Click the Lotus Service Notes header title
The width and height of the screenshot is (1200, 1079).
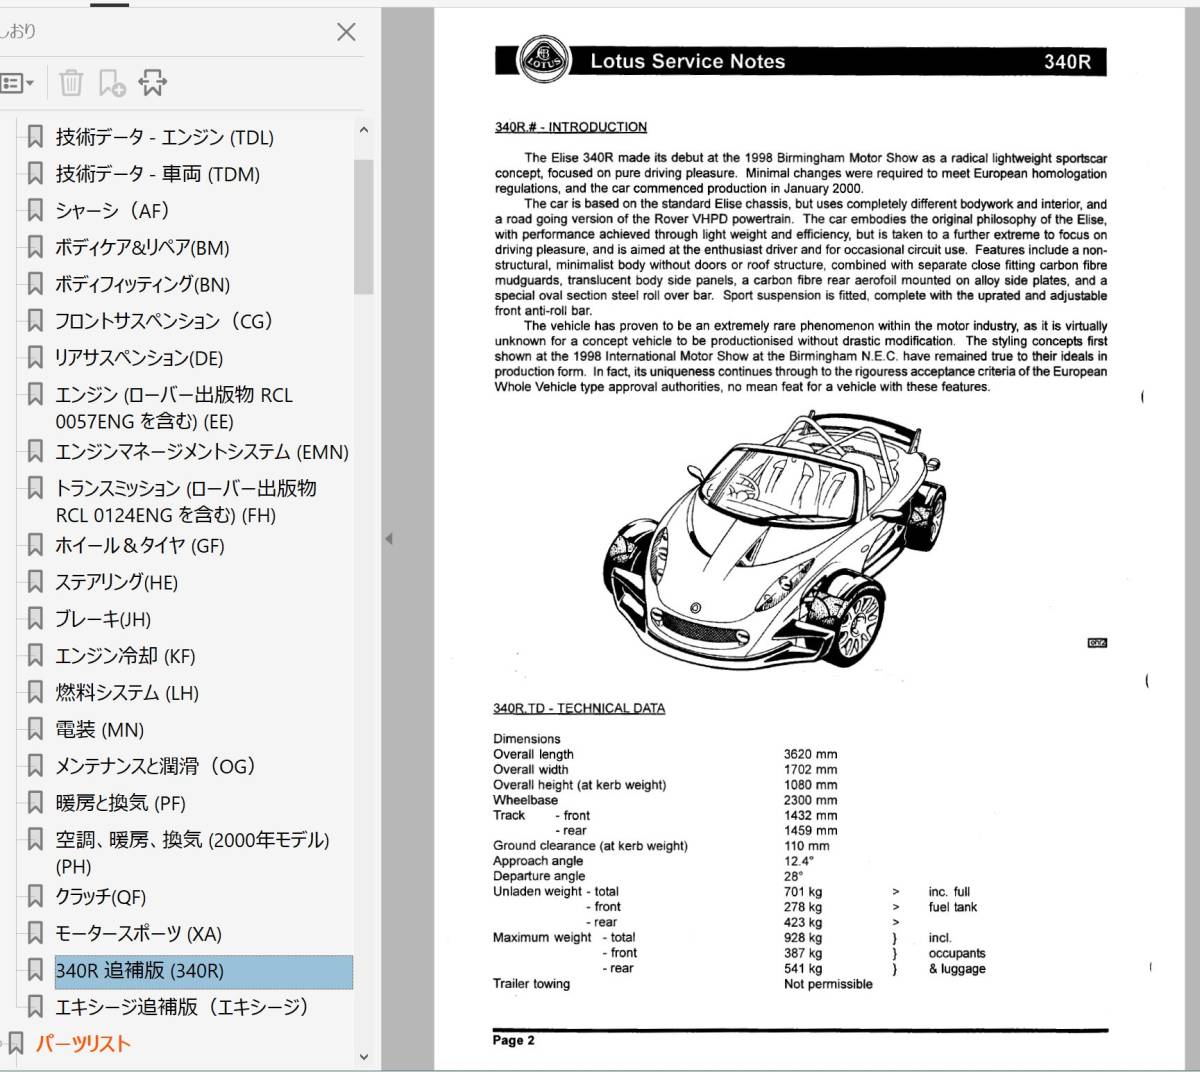pyautogui.click(x=688, y=61)
